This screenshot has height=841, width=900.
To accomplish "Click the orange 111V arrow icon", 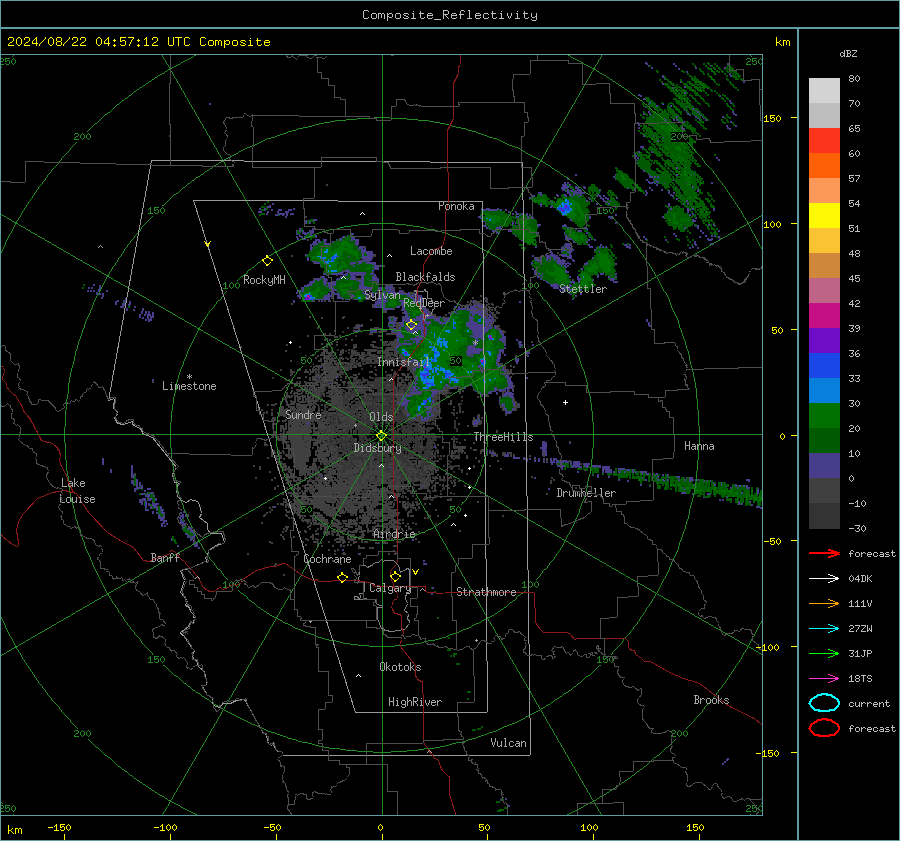I will pos(824,603).
